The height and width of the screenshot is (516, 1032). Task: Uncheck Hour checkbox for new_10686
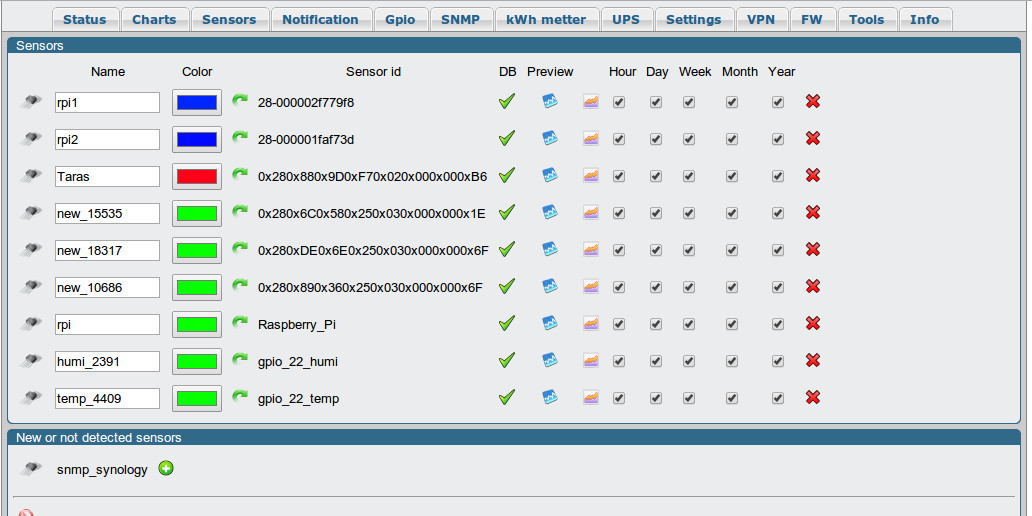pyautogui.click(x=619, y=286)
